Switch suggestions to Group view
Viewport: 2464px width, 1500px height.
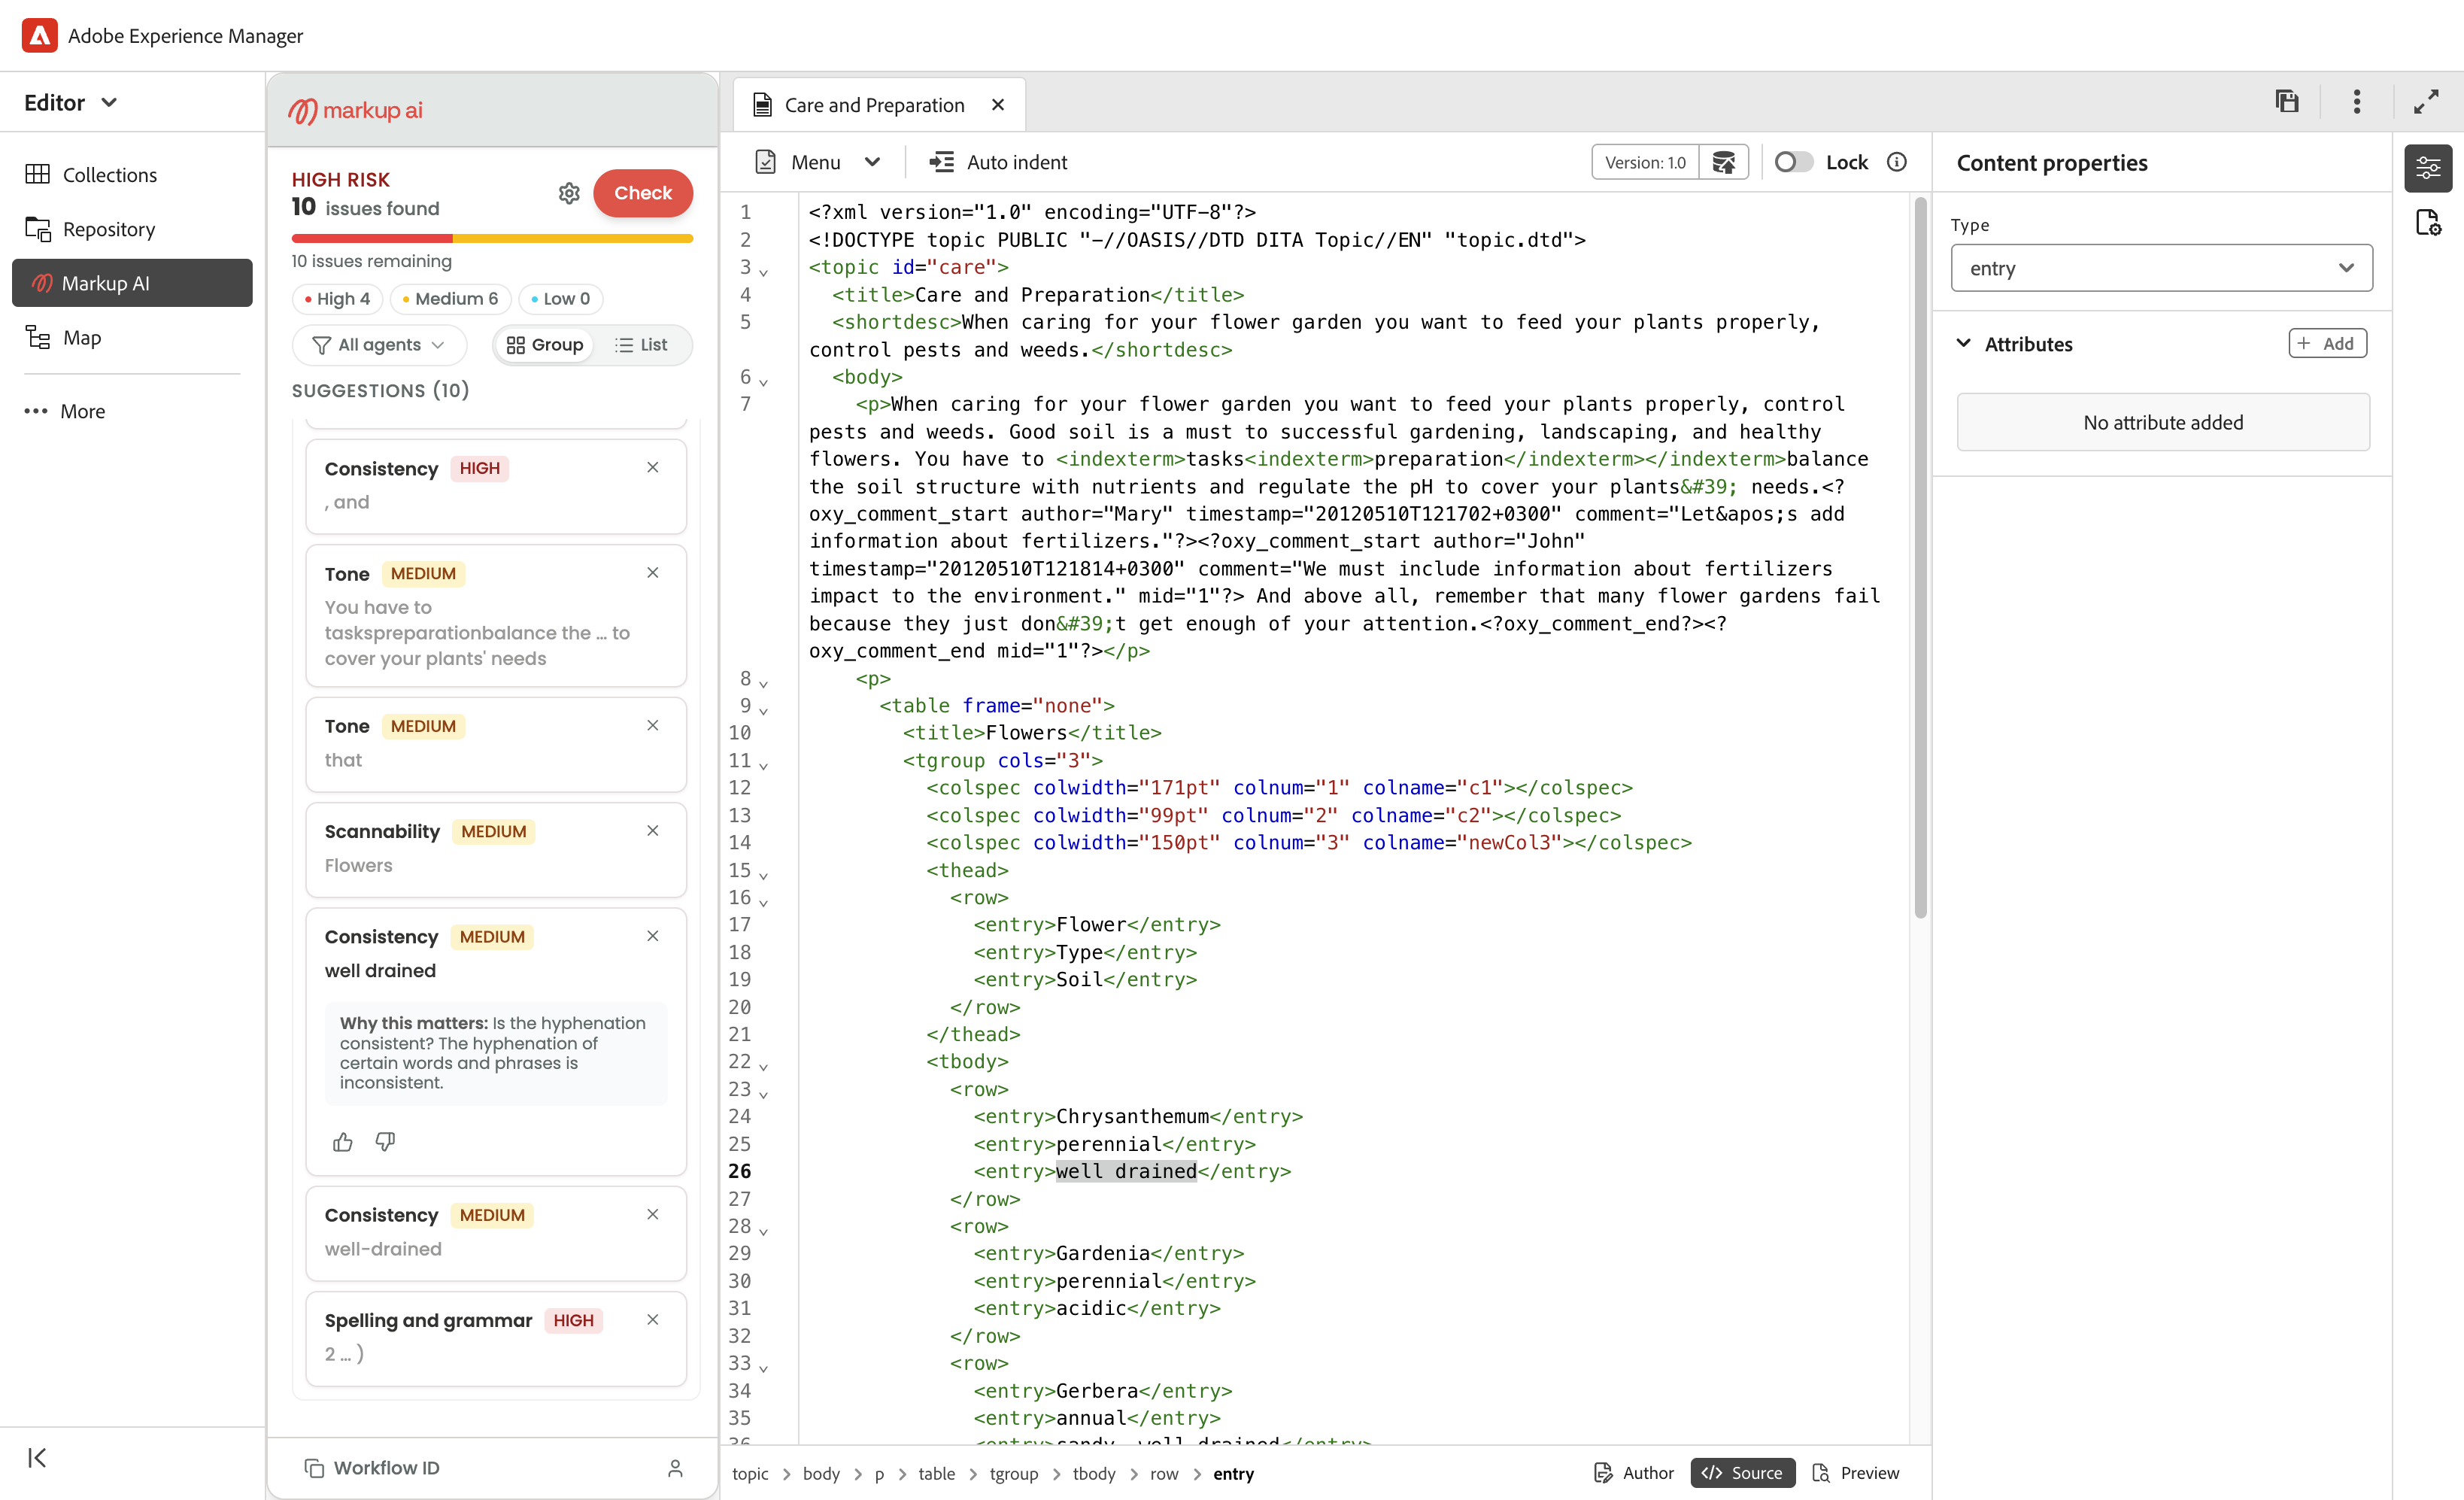point(545,344)
